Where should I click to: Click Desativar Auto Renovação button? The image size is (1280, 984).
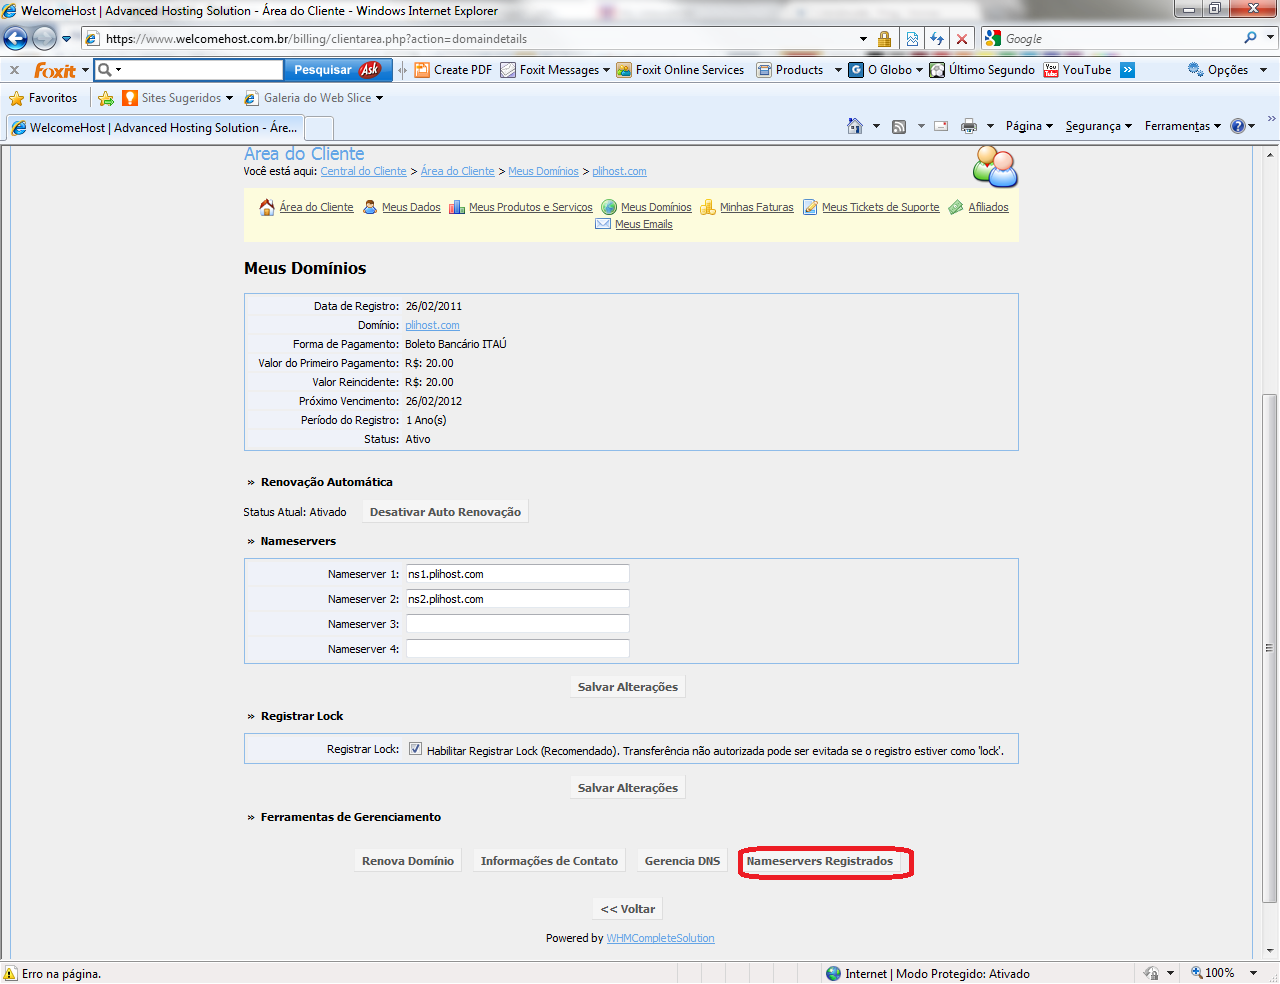pos(445,512)
